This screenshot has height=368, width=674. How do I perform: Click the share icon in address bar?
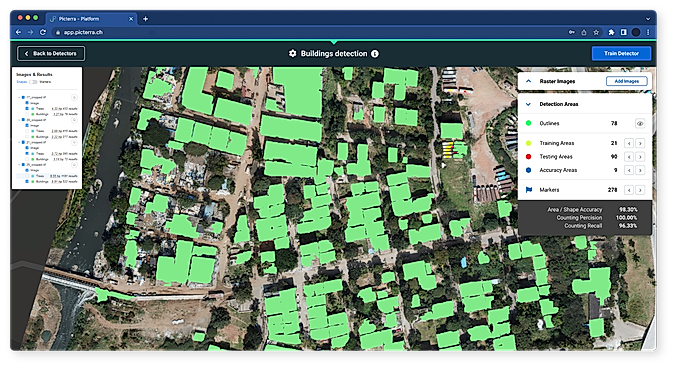point(584,32)
